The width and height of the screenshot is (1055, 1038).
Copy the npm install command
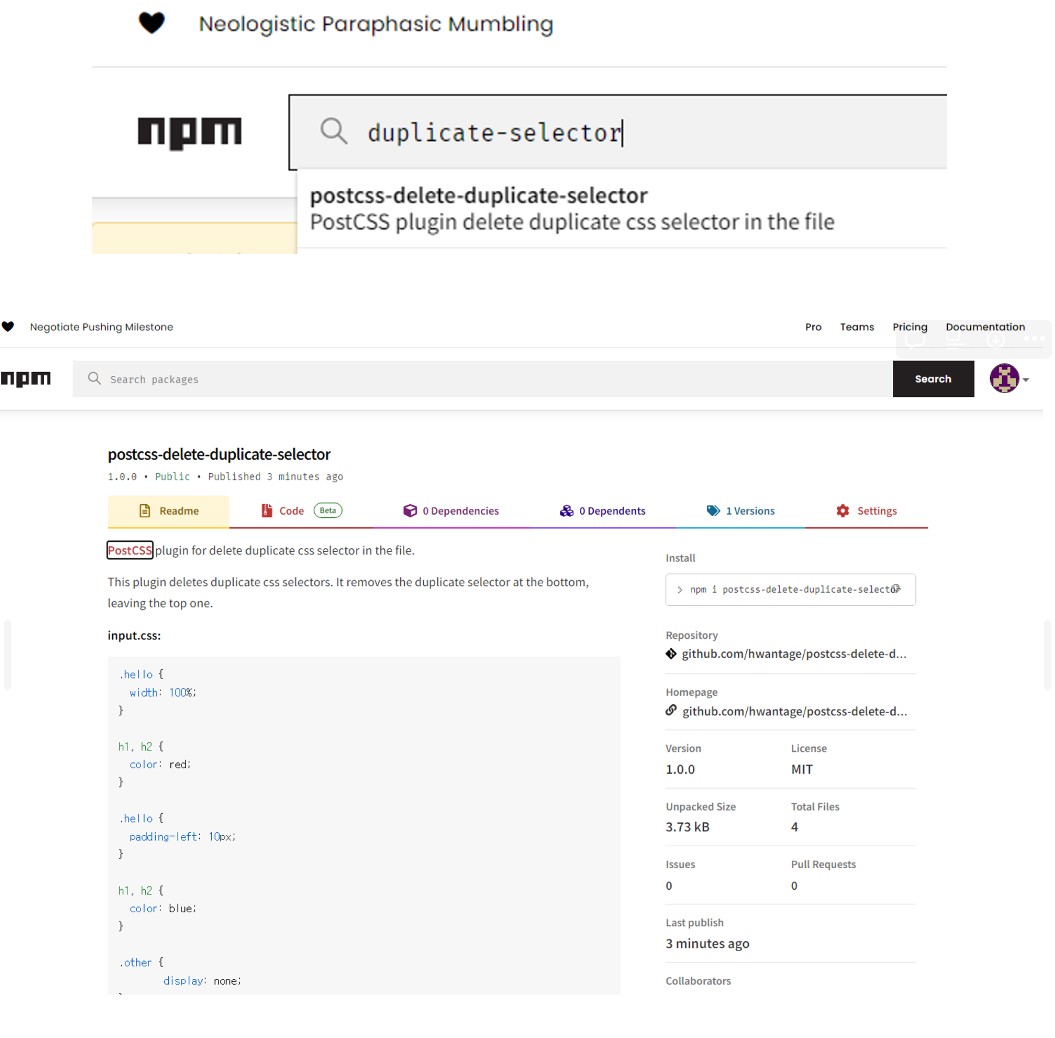(896, 589)
